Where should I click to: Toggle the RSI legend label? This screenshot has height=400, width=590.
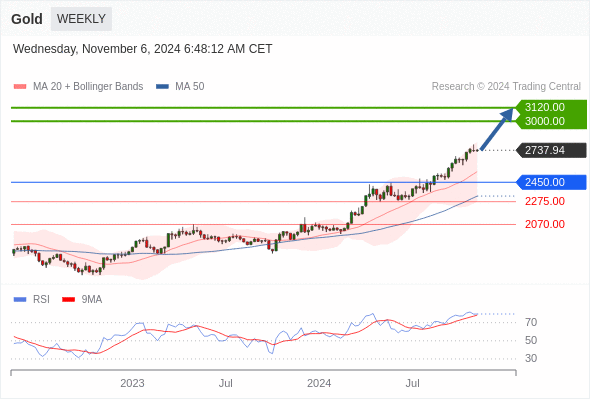41,300
